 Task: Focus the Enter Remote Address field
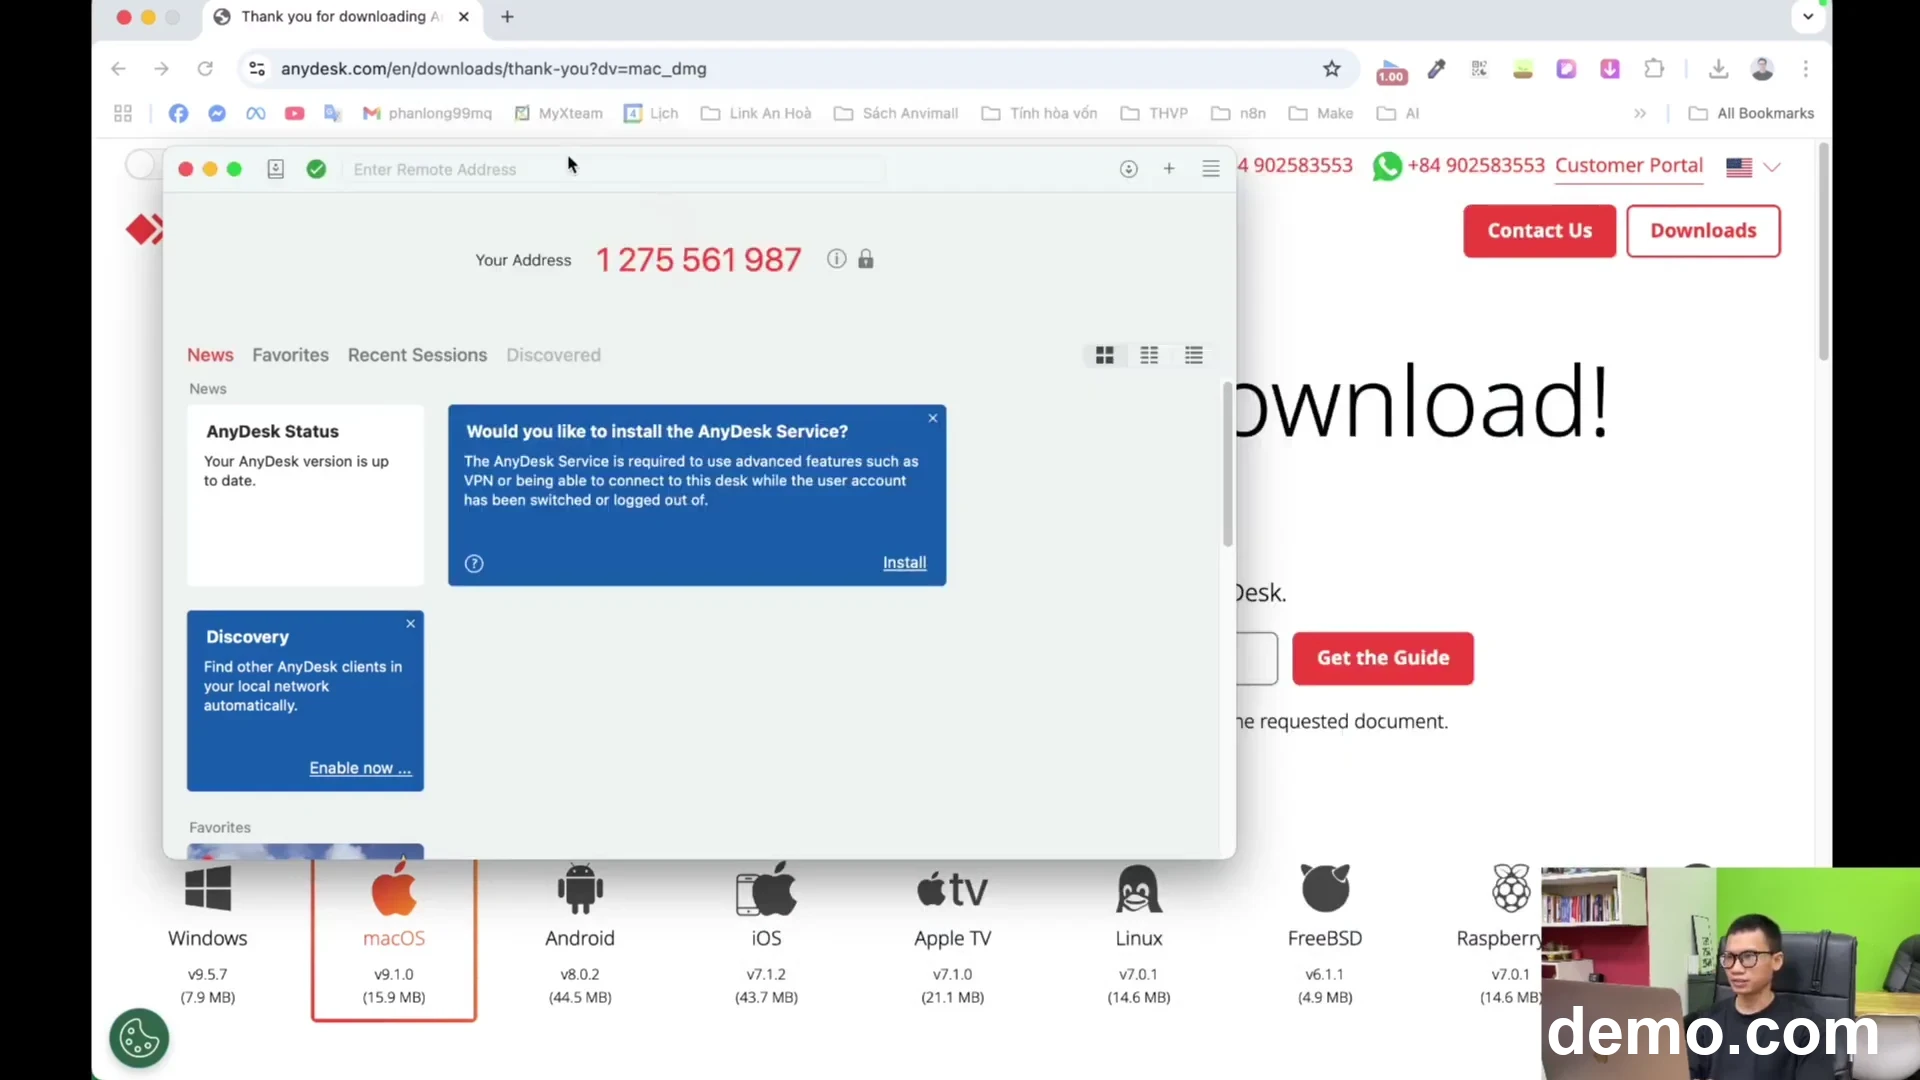[614, 170]
